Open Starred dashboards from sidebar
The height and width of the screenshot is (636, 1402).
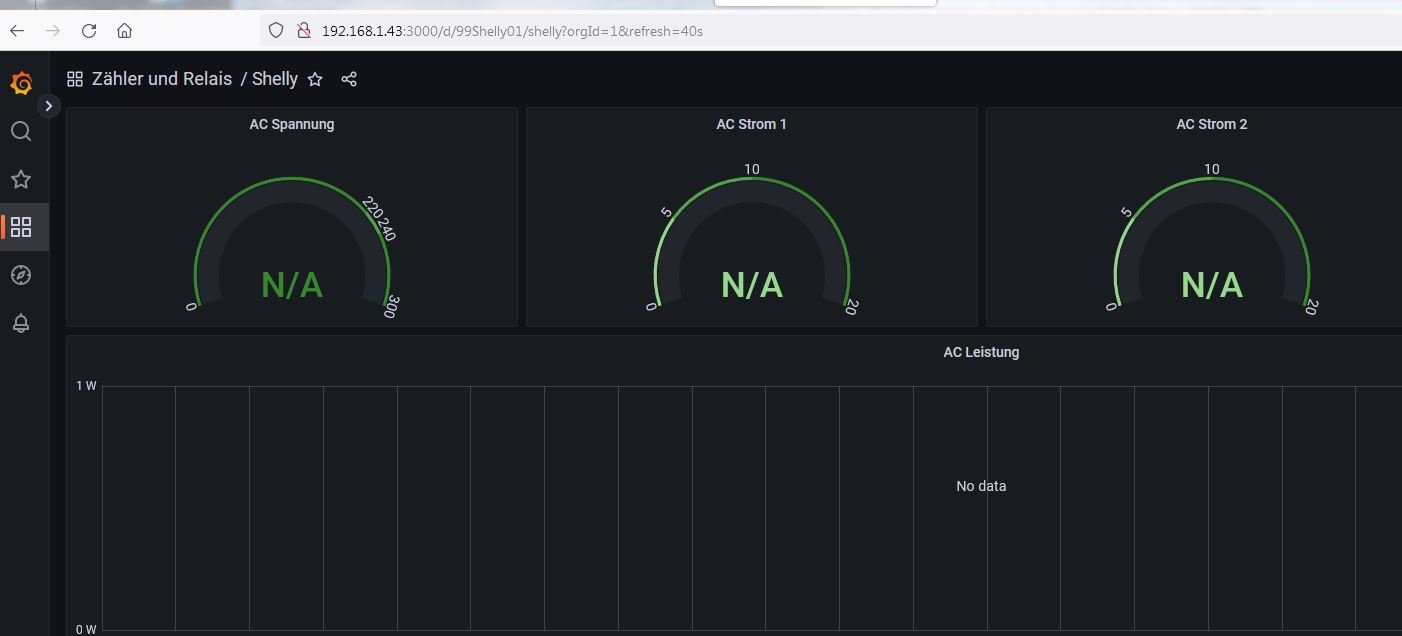coord(21,179)
